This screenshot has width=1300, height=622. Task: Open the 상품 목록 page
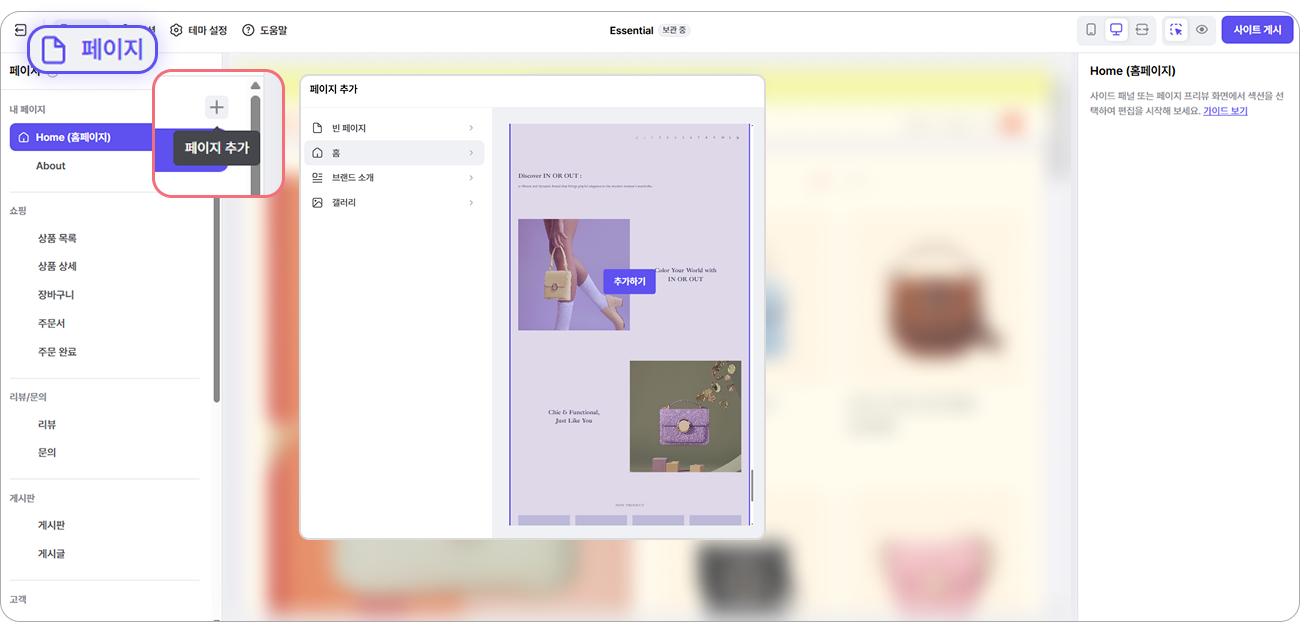(57, 238)
